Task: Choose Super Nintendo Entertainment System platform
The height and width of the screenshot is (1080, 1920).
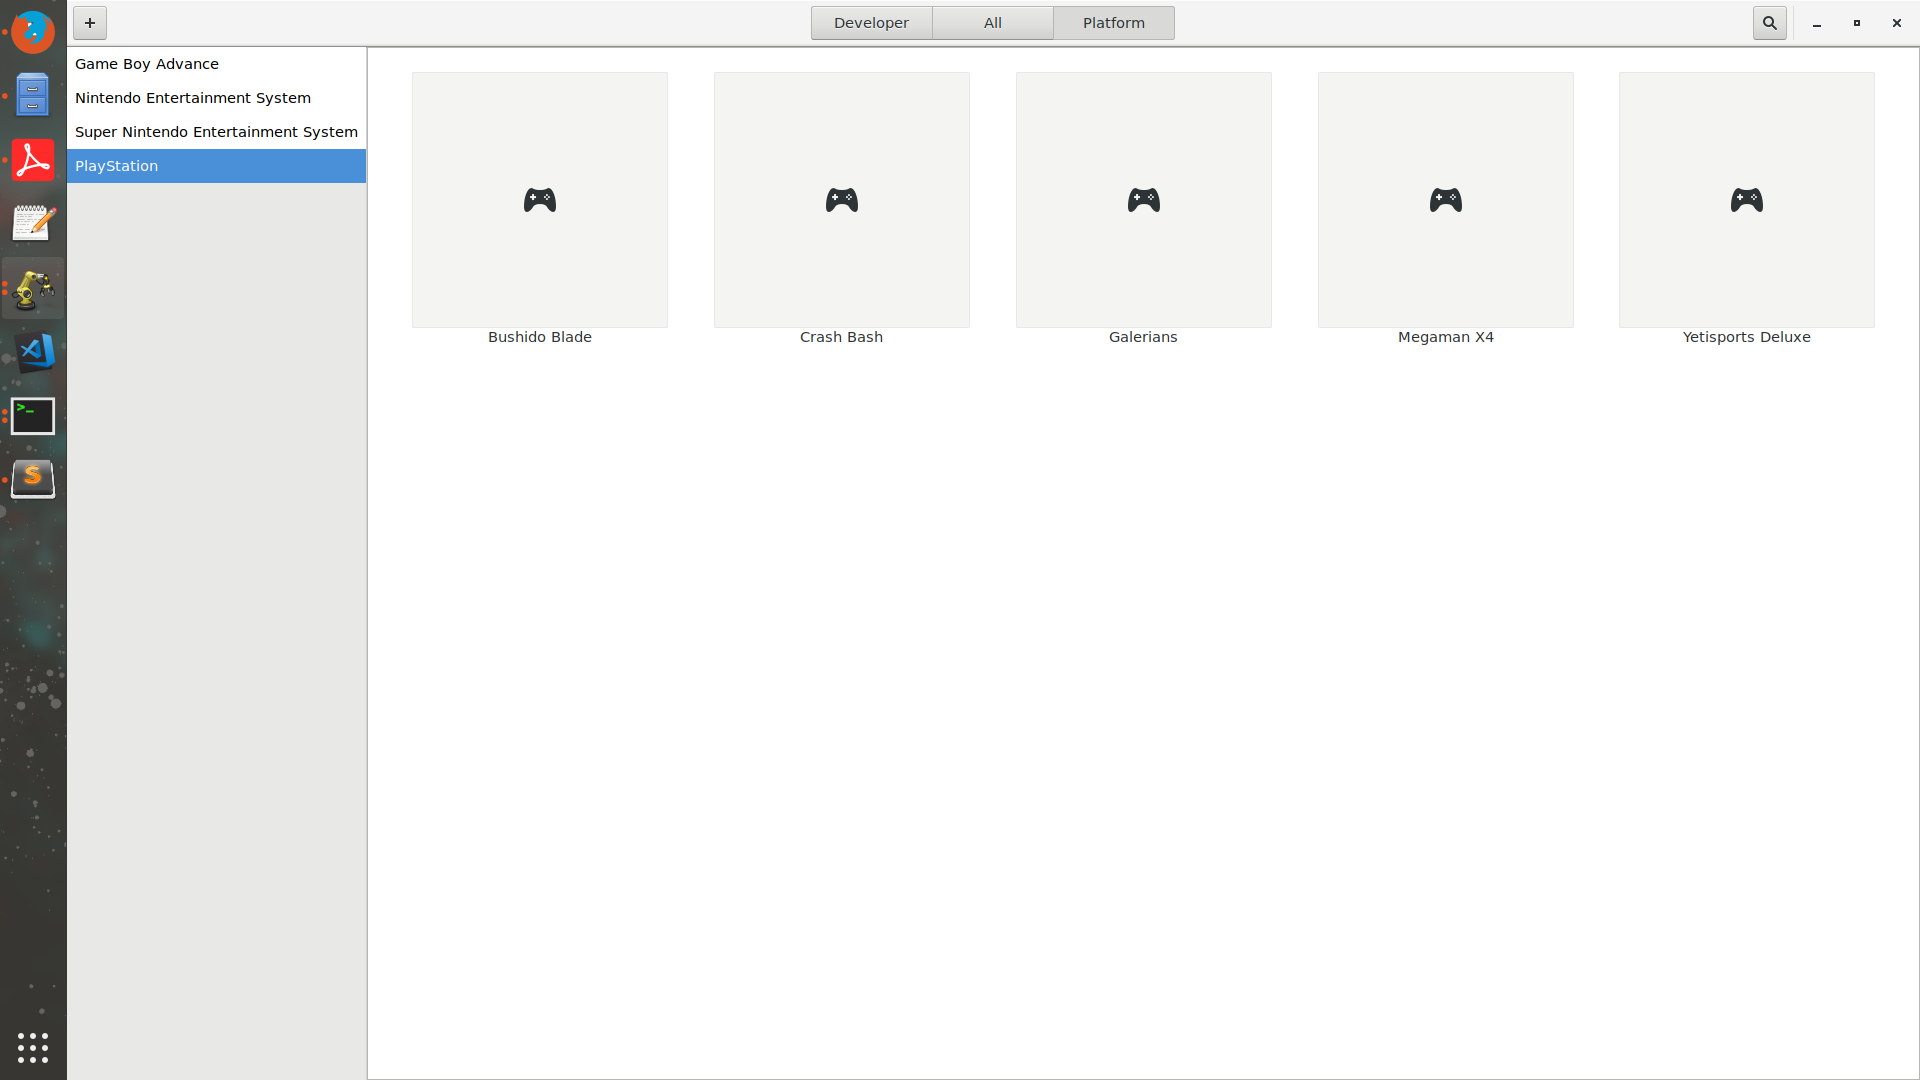Action: (216, 132)
